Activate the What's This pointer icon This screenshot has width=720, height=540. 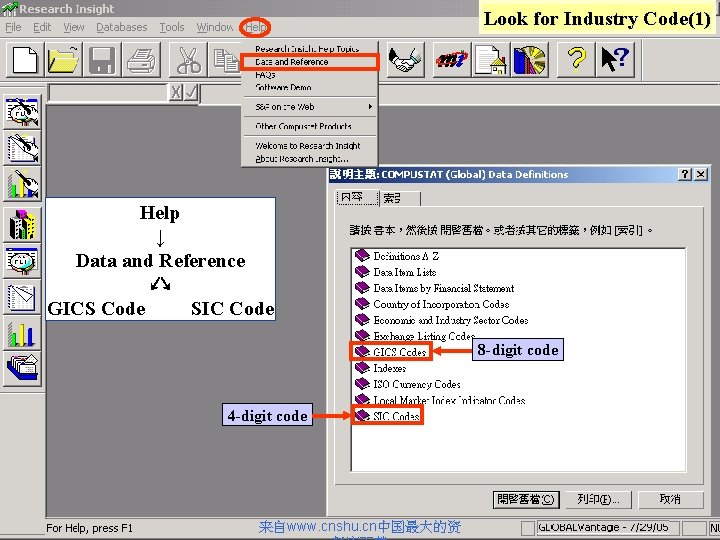(x=615, y=60)
